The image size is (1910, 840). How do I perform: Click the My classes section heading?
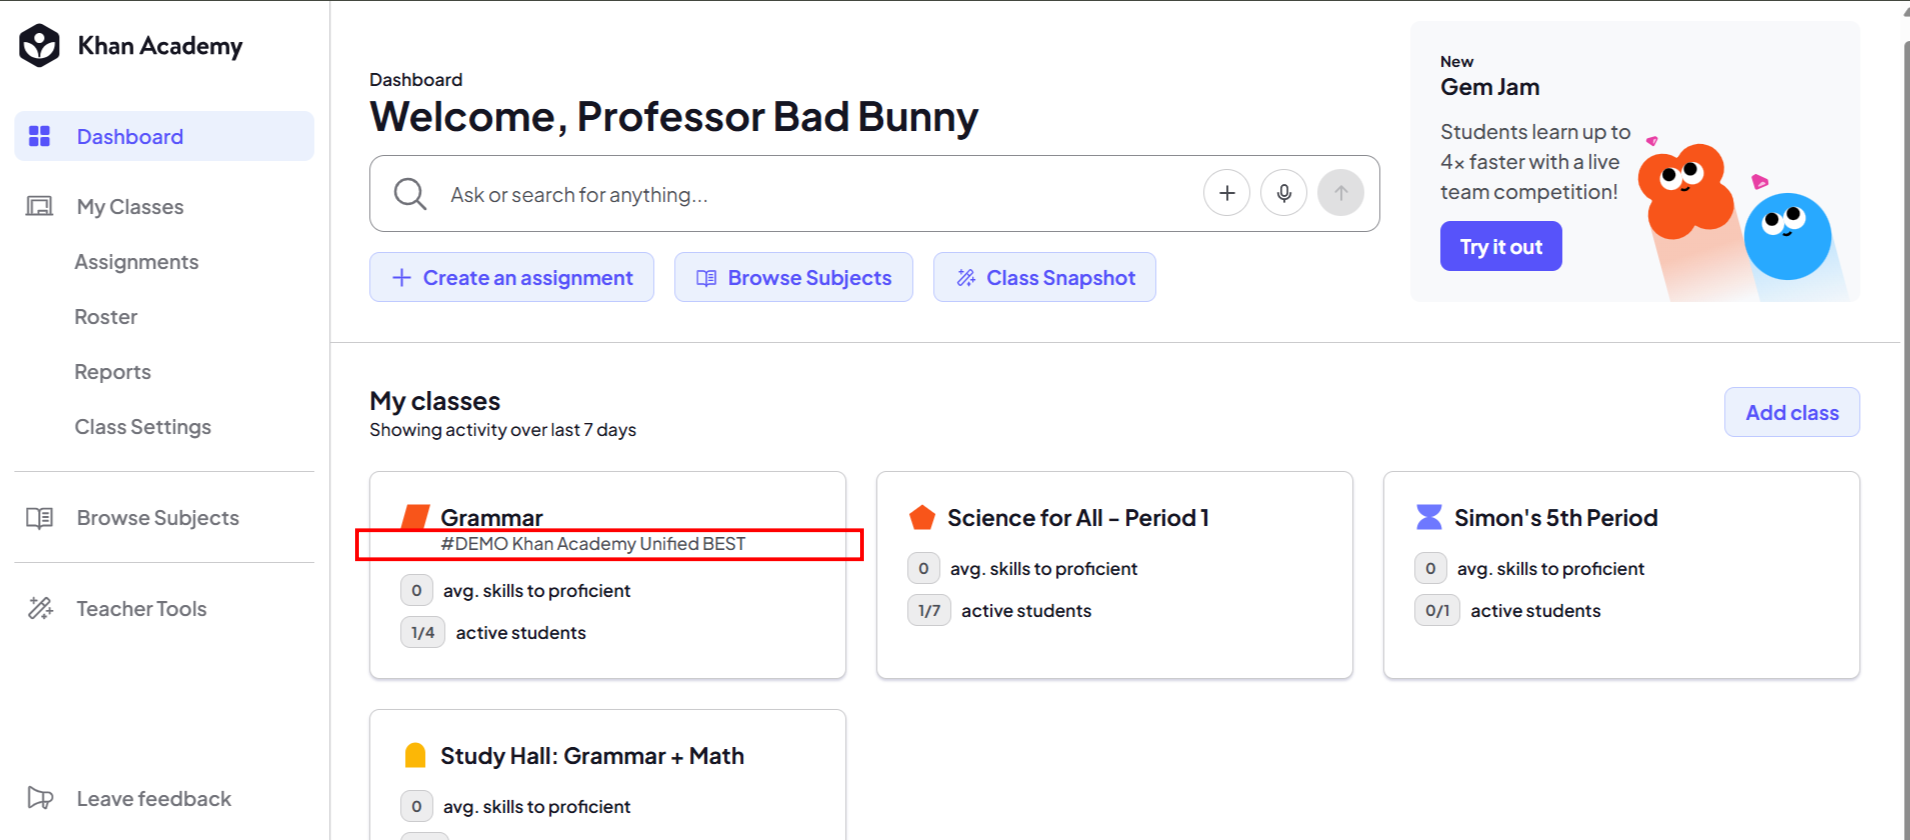(x=435, y=401)
